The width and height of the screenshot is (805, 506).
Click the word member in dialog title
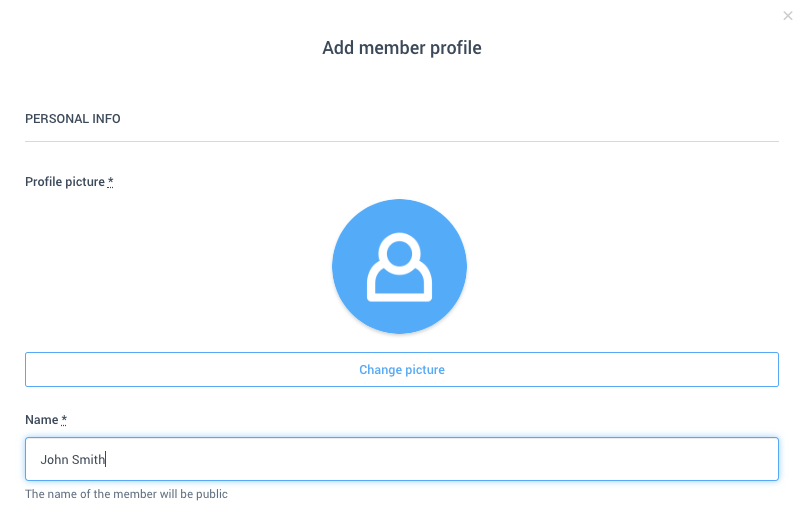[x=392, y=48]
